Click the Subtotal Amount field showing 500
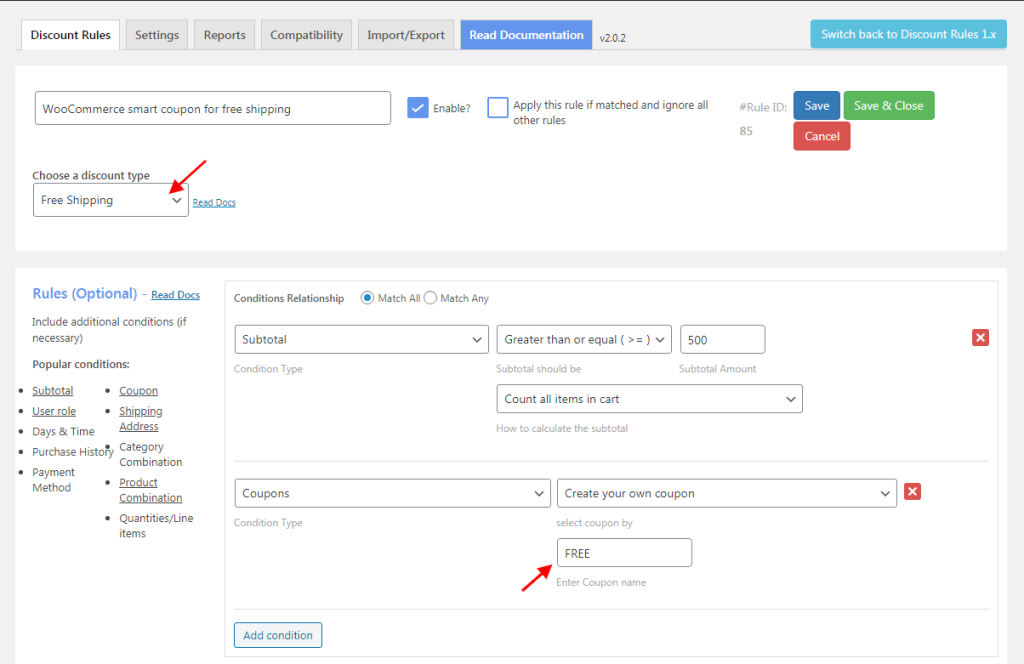 (722, 340)
